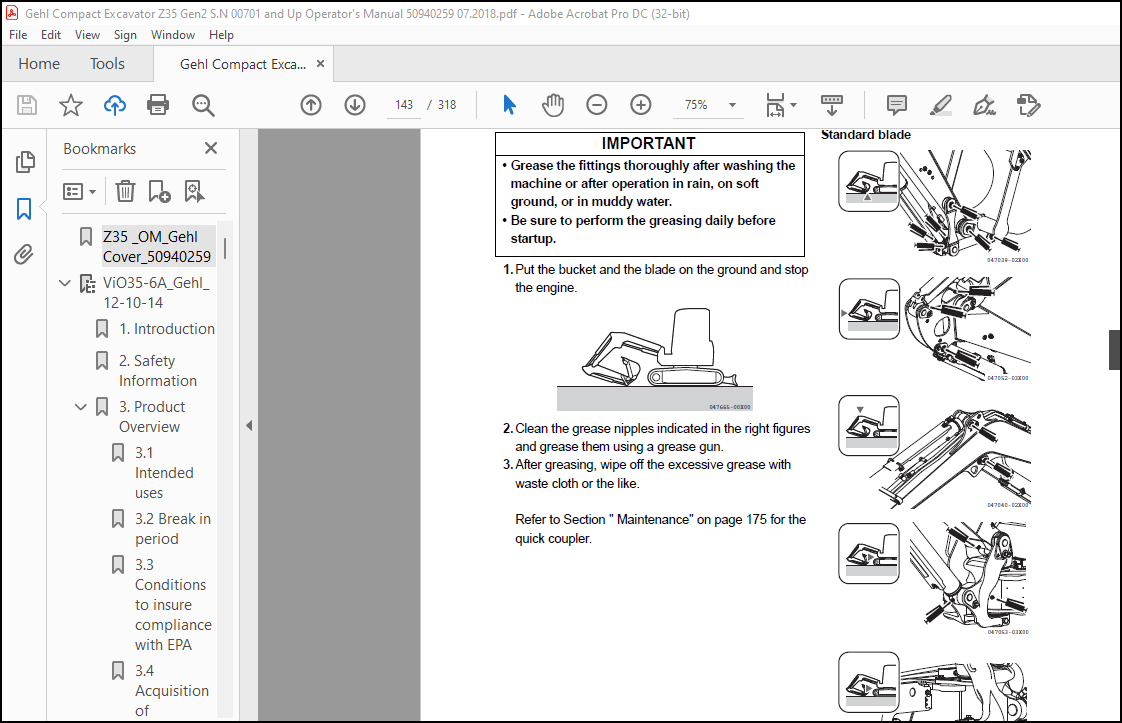
Task: Open the Help menu
Action: [221, 34]
